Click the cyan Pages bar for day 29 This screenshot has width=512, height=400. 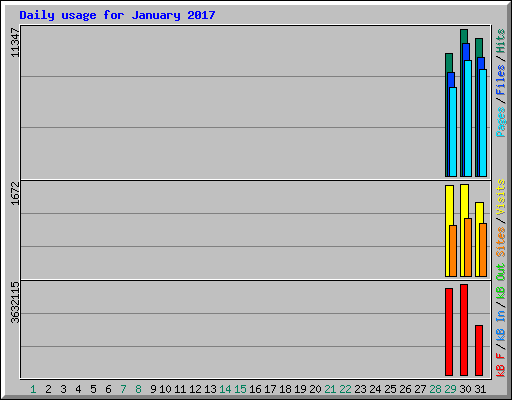tap(453, 132)
